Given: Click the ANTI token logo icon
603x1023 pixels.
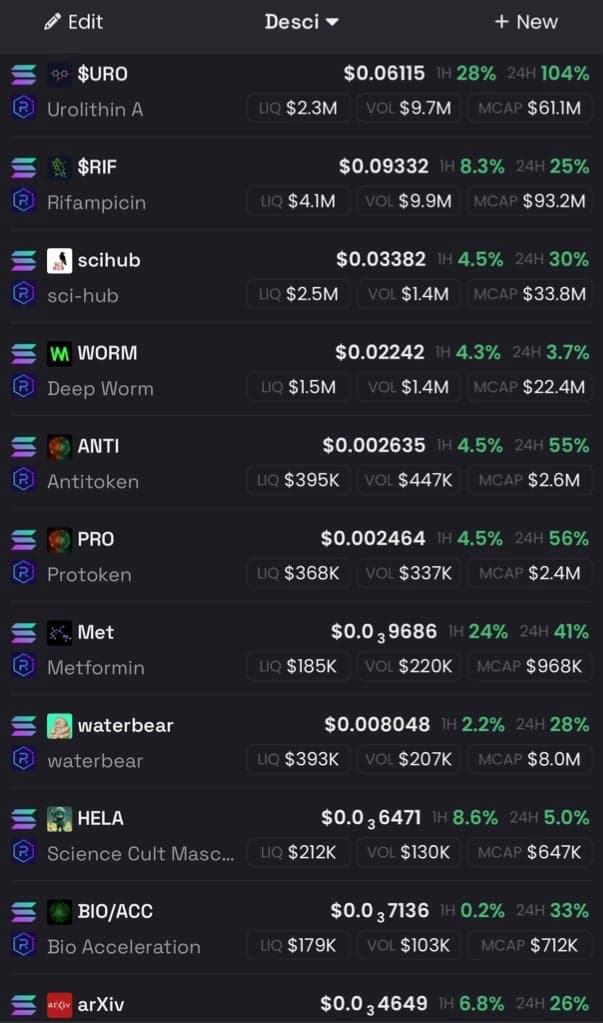Looking at the screenshot, I should pyautogui.click(x=60, y=446).
